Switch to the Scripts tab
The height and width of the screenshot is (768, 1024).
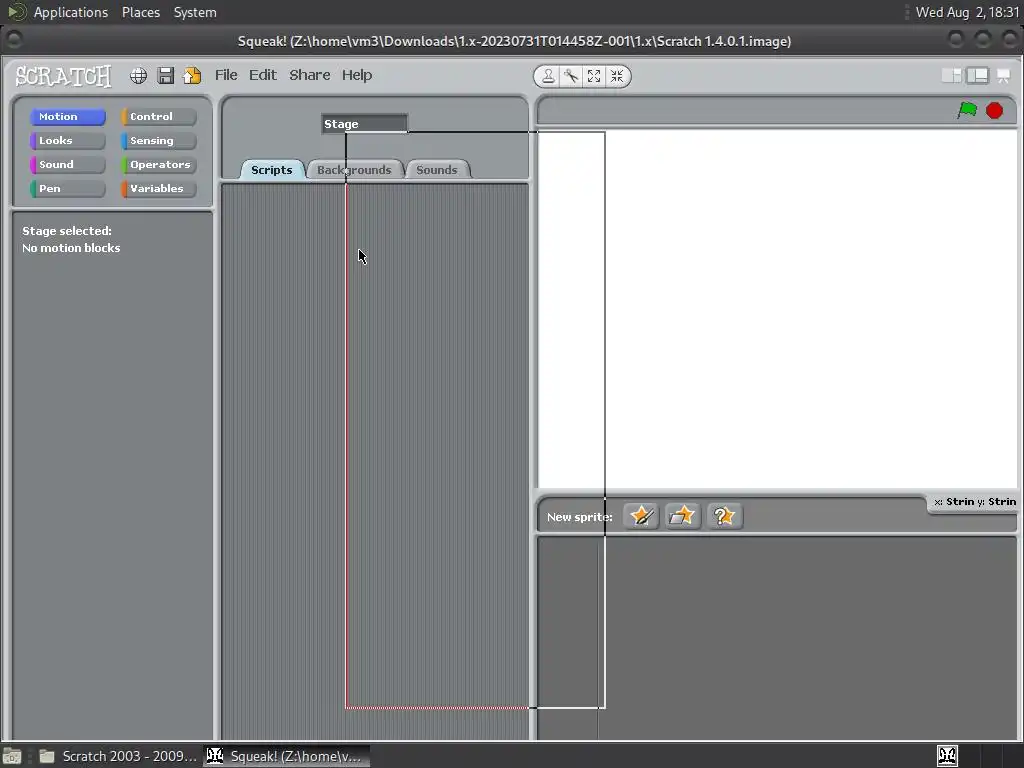[272, 170]
